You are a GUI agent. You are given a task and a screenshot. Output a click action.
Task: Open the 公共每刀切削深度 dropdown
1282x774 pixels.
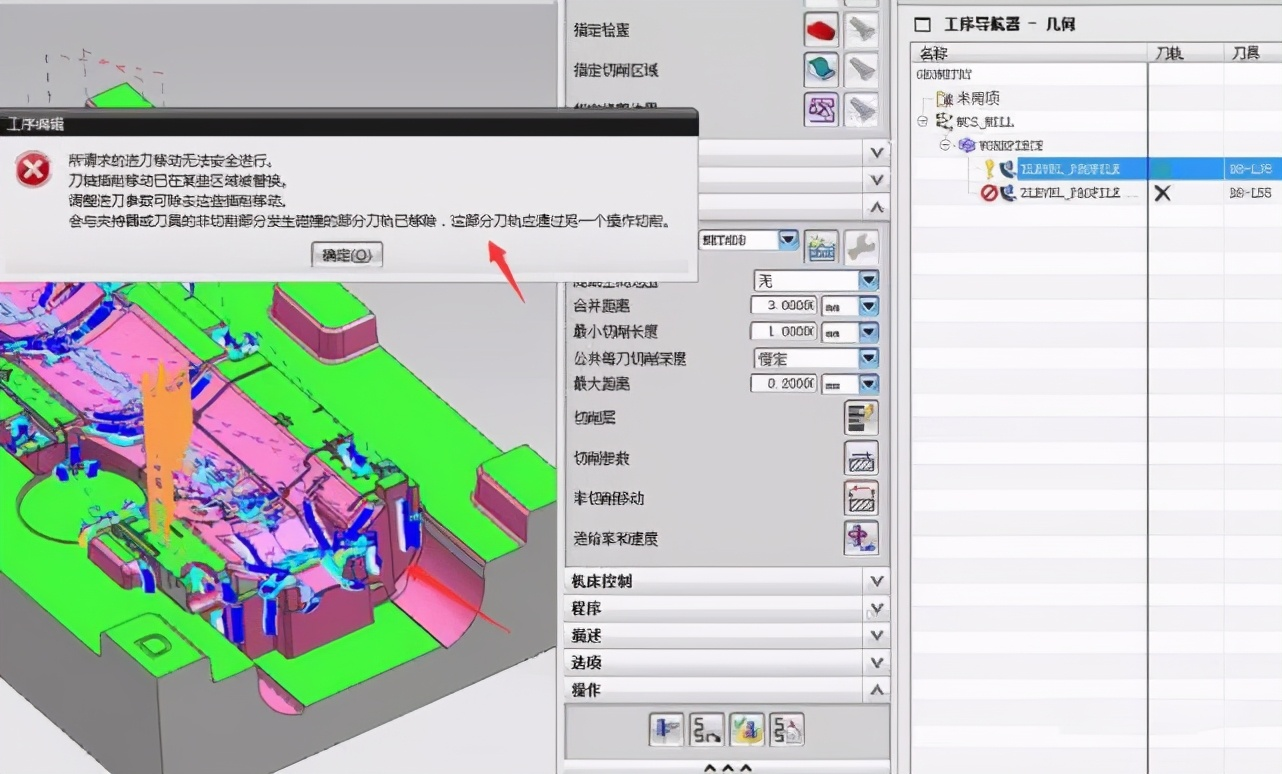point(866,357)
